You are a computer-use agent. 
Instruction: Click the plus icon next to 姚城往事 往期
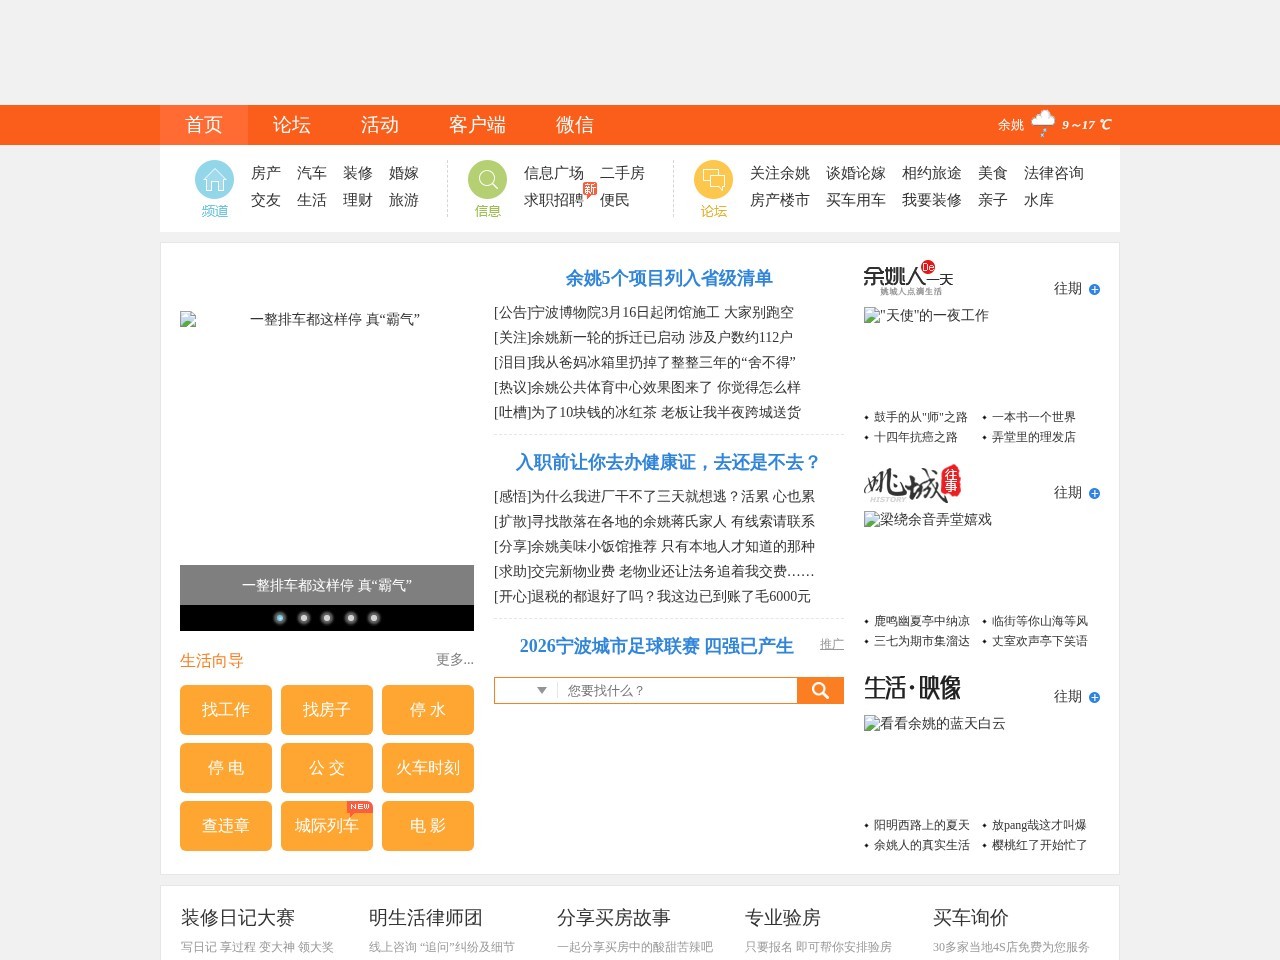[1095, 493]
